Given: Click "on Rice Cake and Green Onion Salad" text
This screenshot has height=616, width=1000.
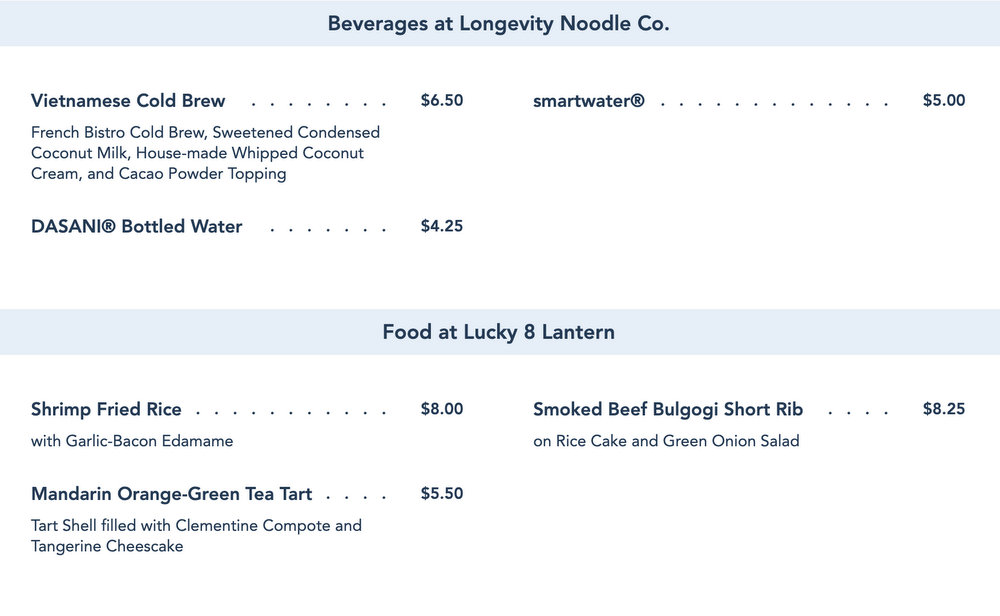Looking at the screenshot, I should 666,441.
